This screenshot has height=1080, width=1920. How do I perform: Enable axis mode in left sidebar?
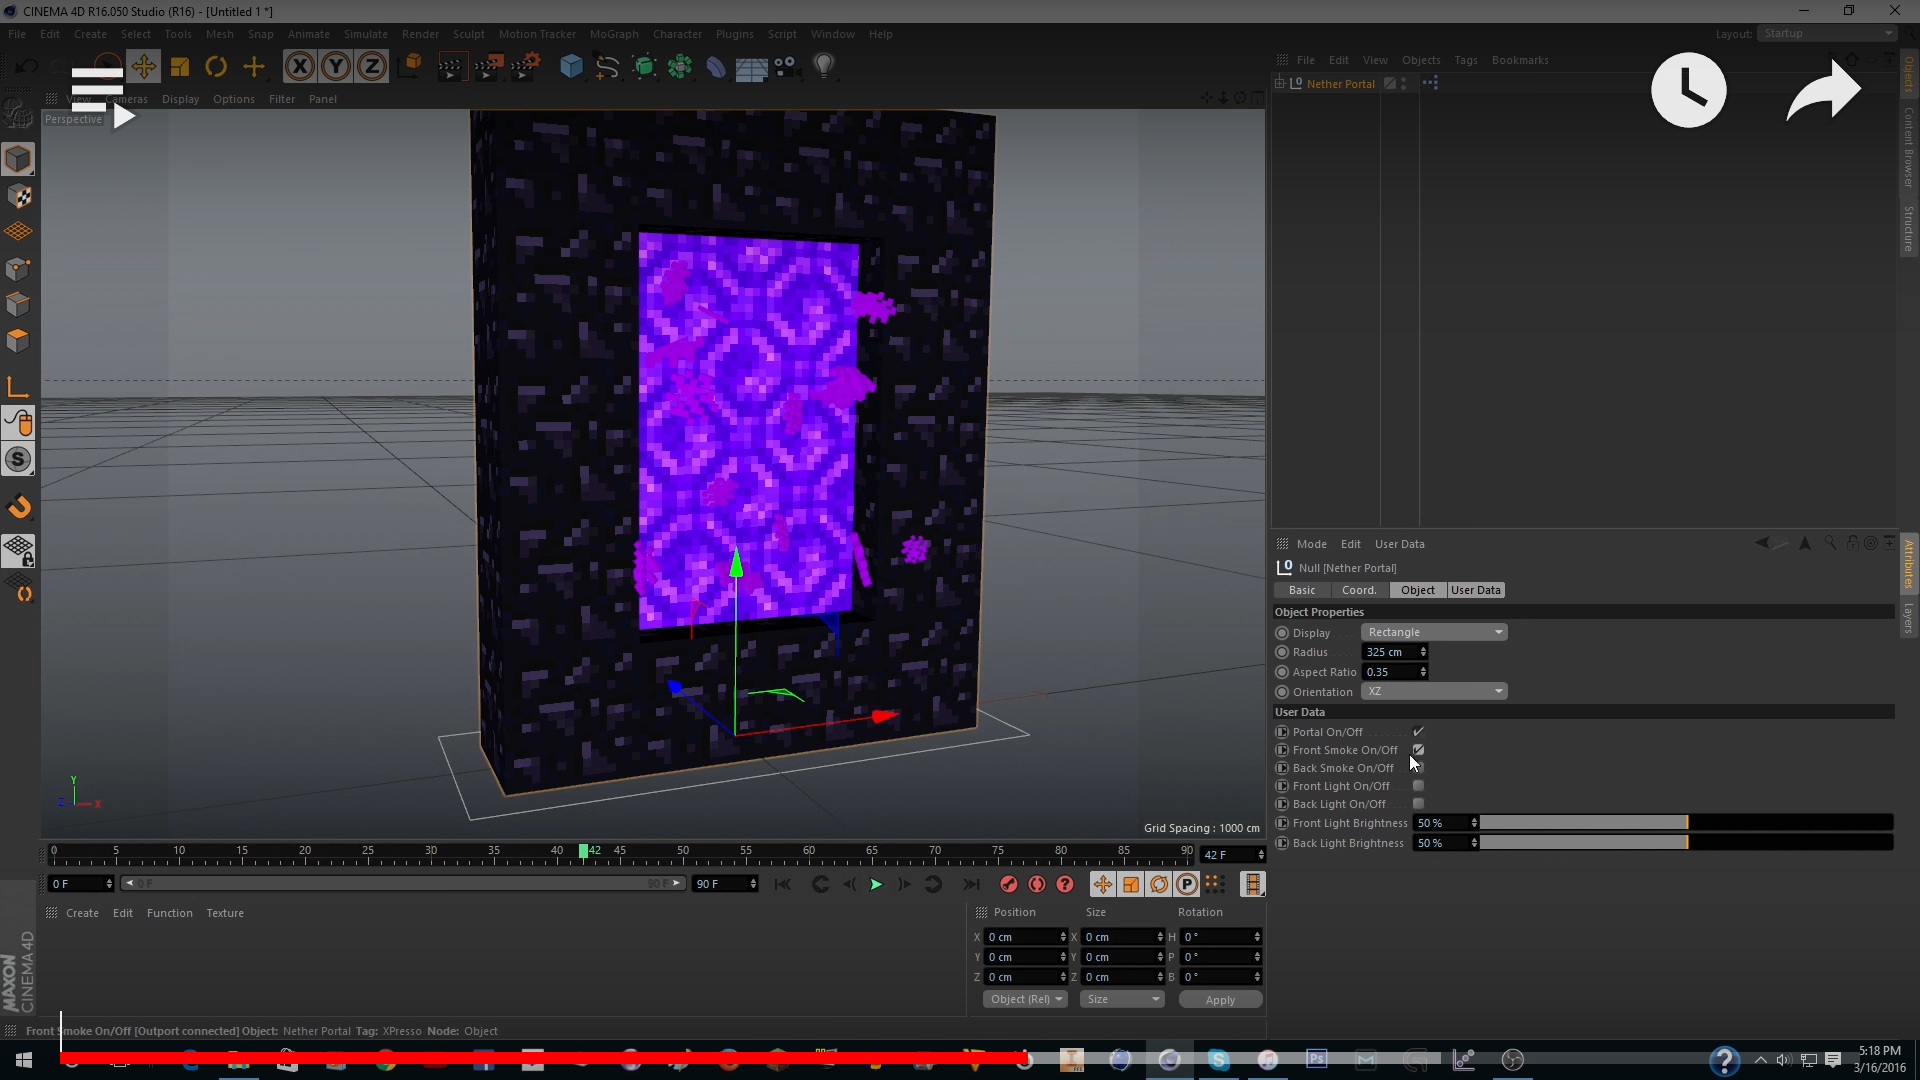[18, 387]
